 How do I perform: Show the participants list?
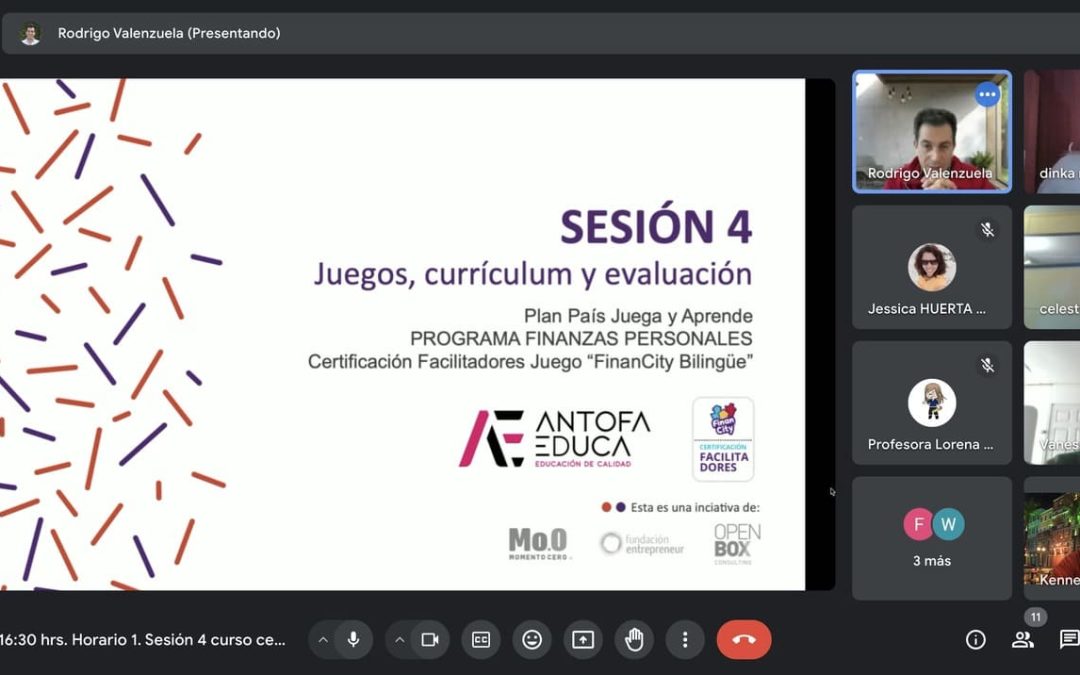pyautogui.click(x=1022, y=640)
